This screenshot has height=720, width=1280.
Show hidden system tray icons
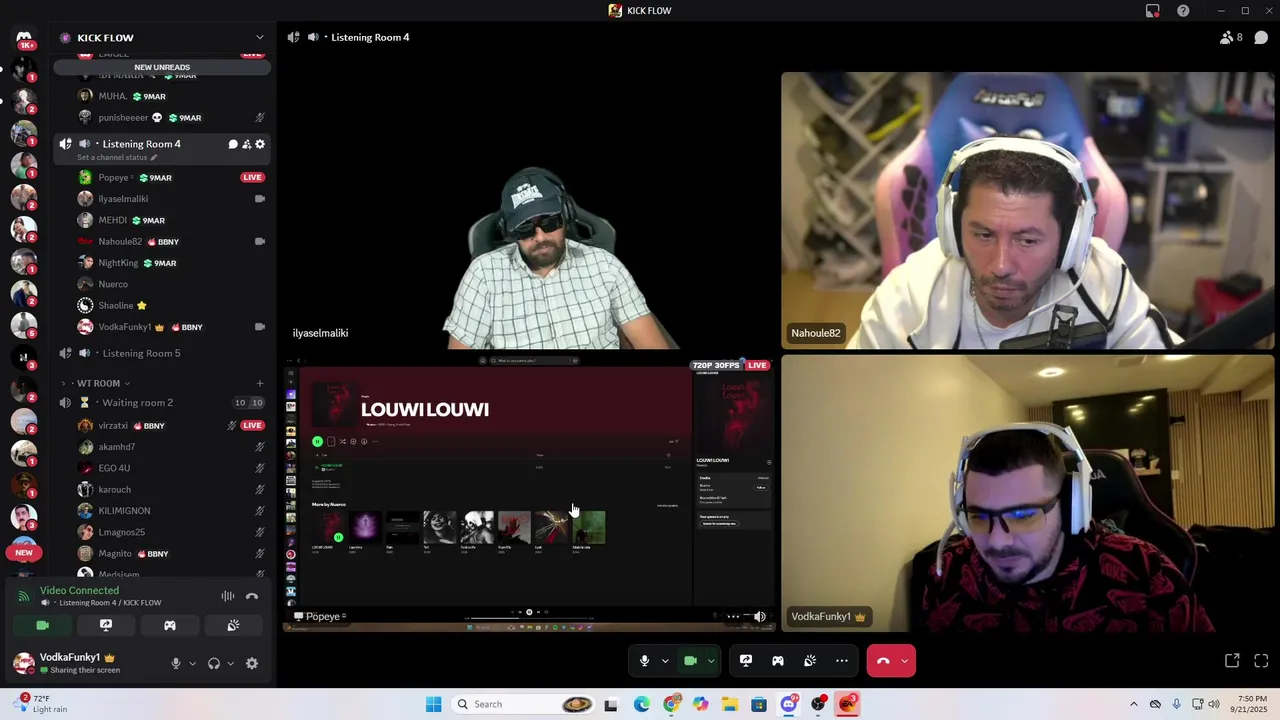pos(1133,704)
